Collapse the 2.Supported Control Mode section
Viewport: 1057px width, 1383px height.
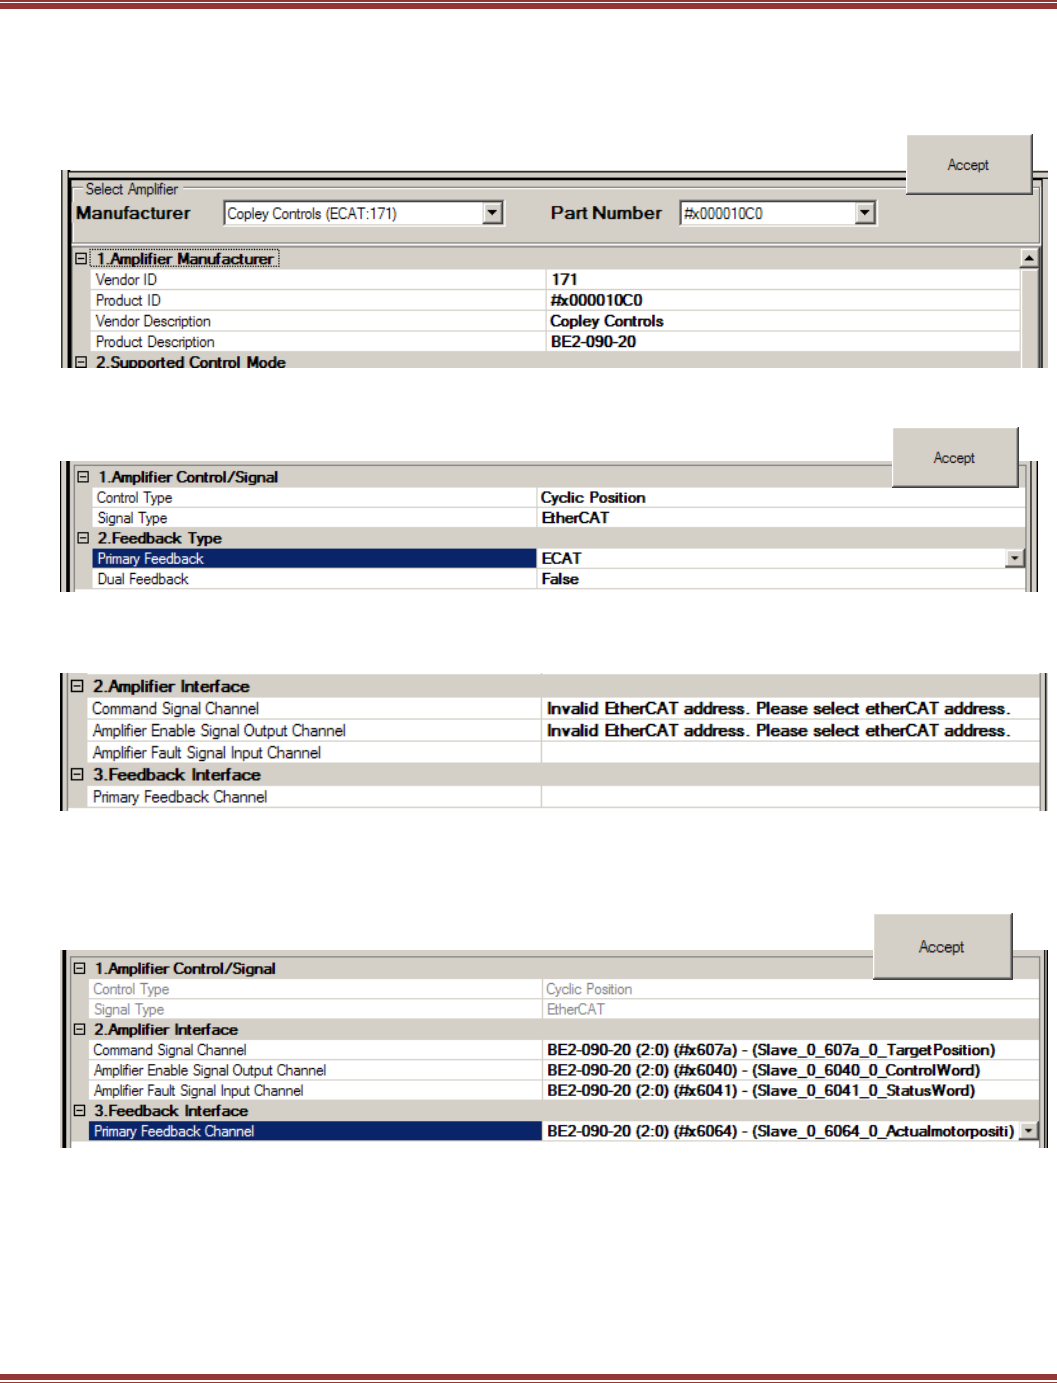point(82,362)
